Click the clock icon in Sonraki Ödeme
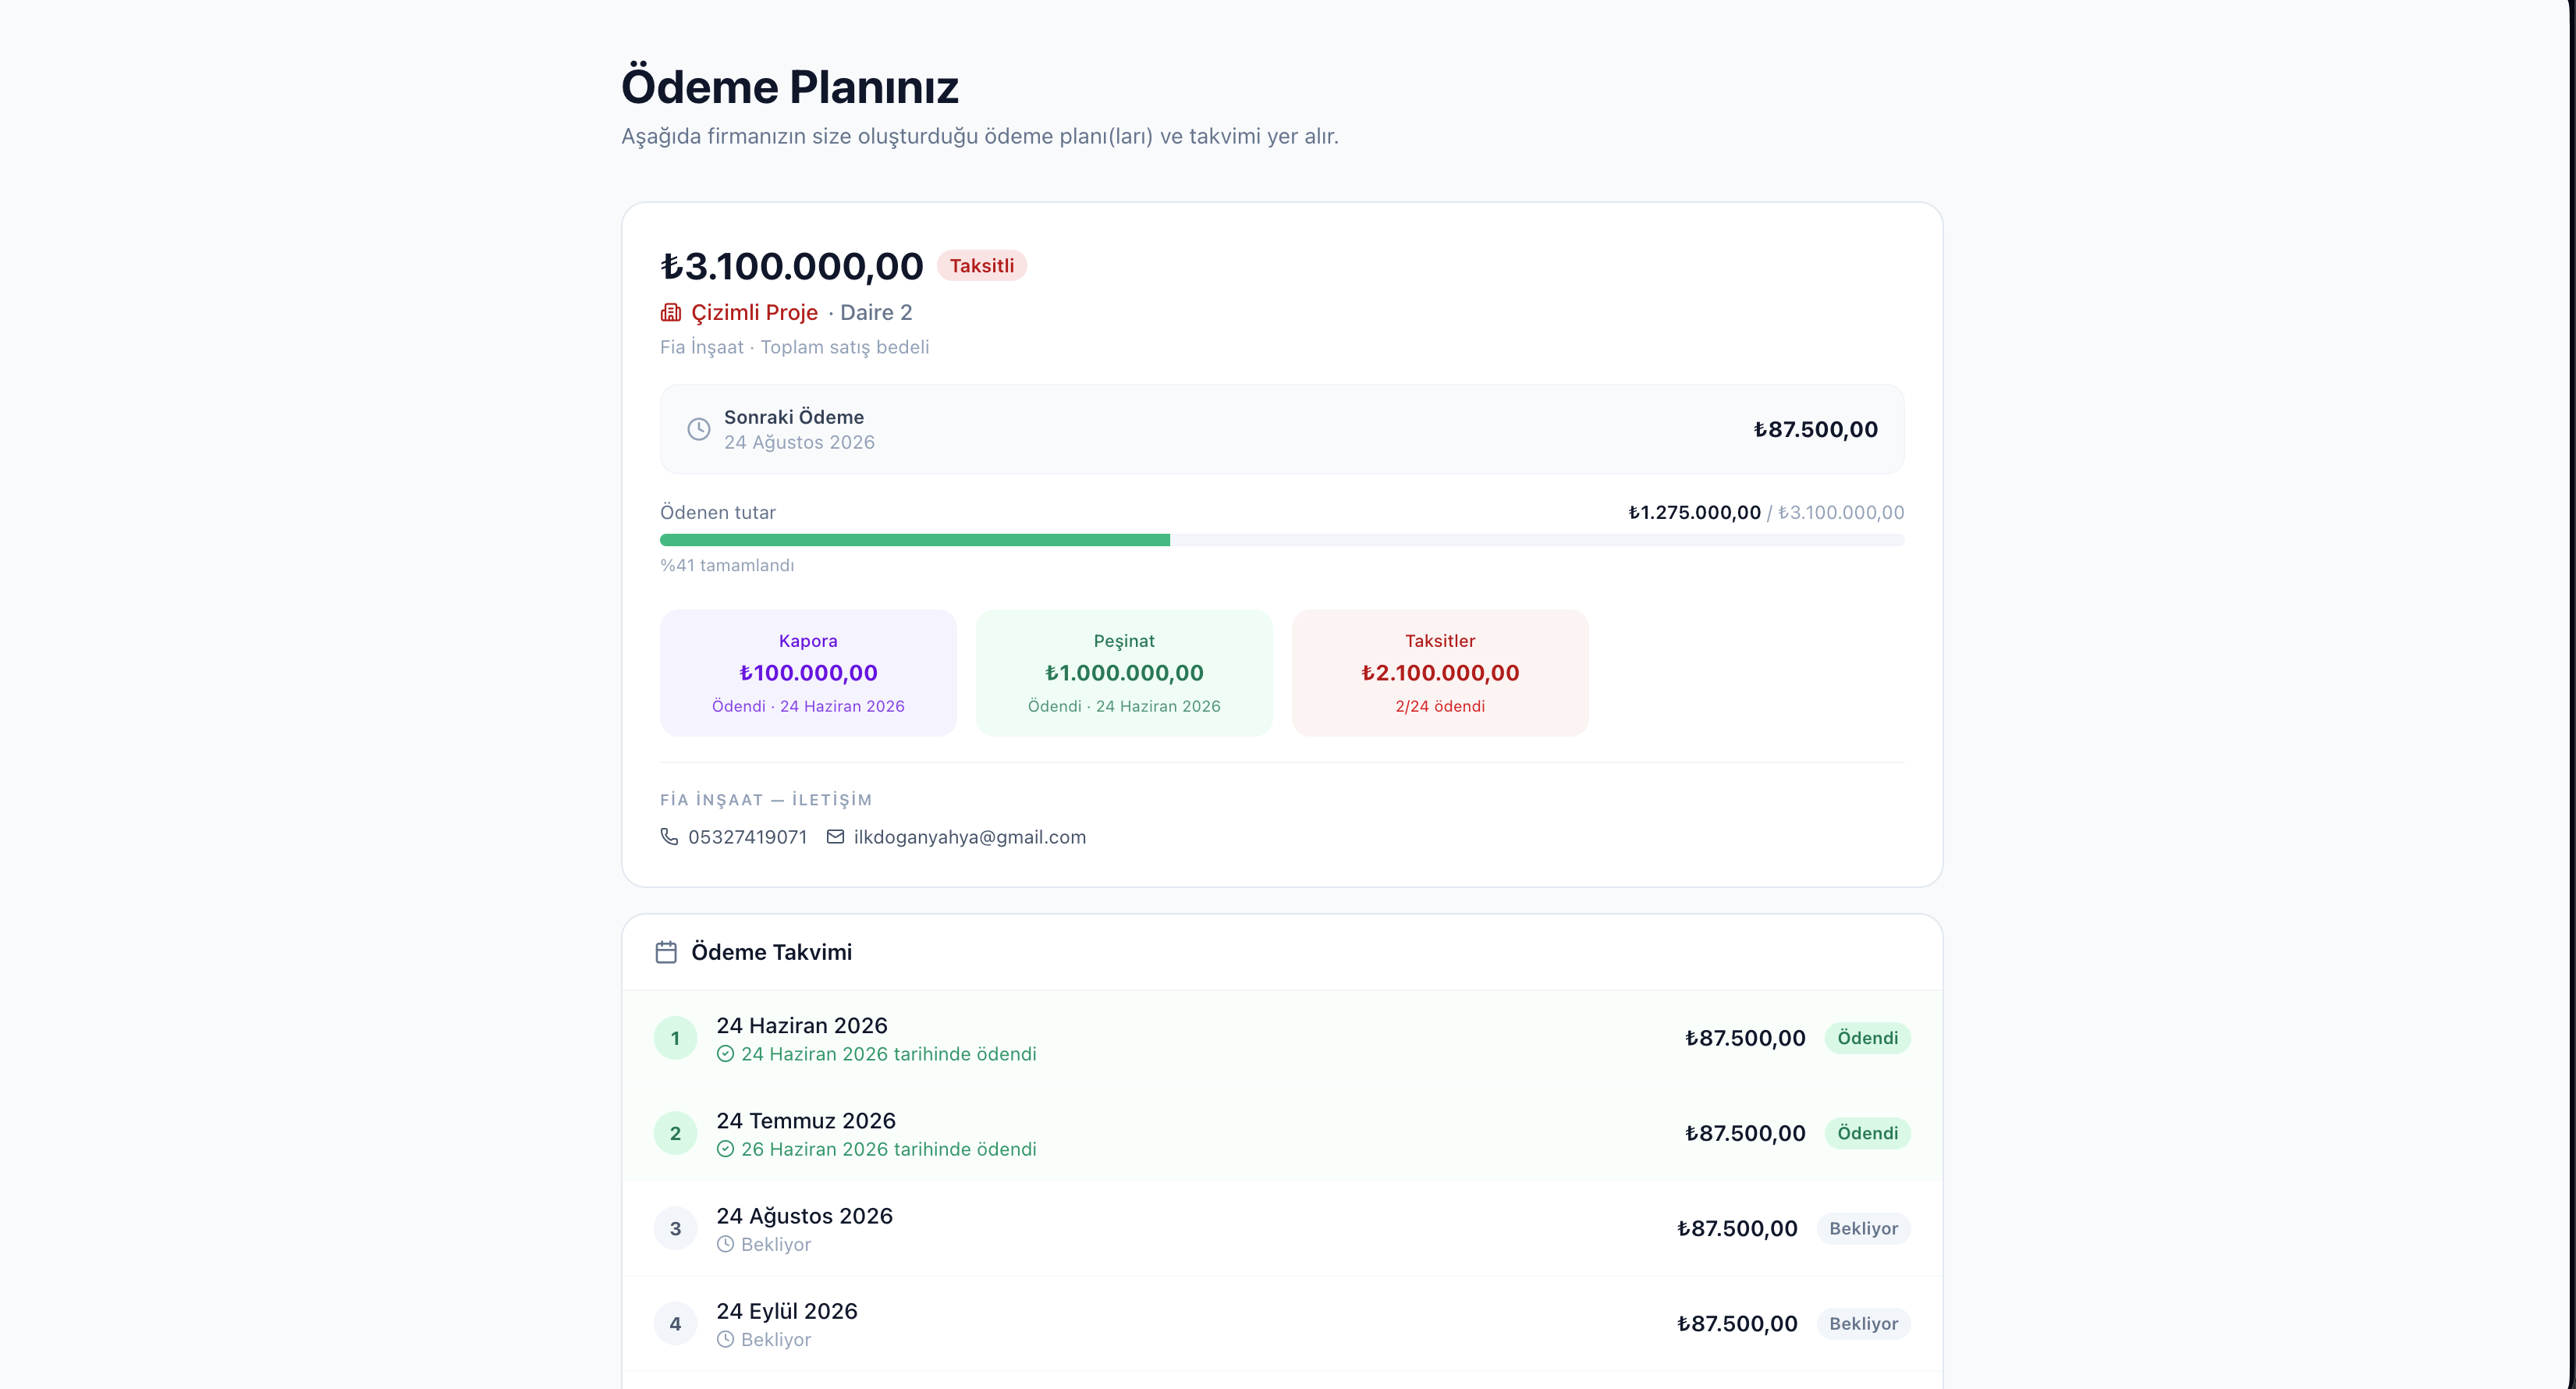The height and width of the screenshot is (1389, 2576). [699, 429]
